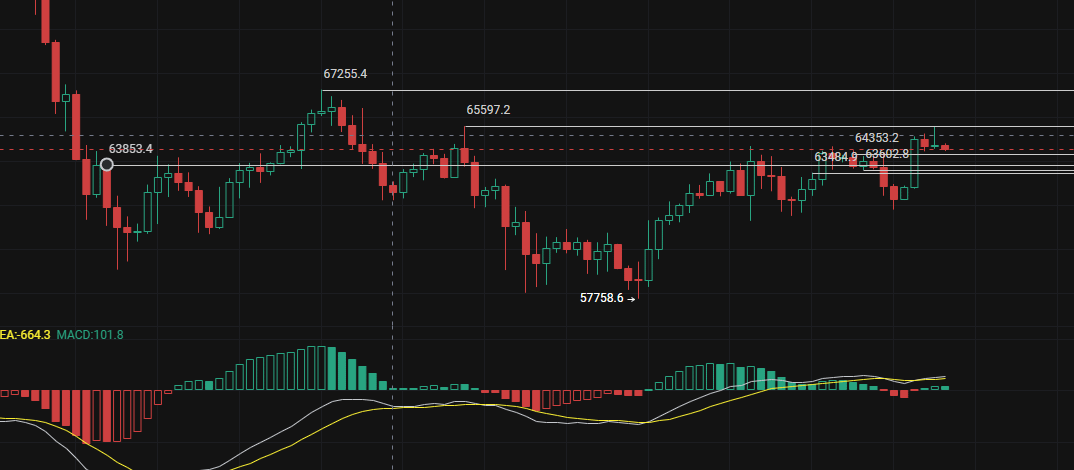Screen dimensions: 1074x470
Task: Click the yellow EA:-664.3 indicator value
Action: click(25, 335)
